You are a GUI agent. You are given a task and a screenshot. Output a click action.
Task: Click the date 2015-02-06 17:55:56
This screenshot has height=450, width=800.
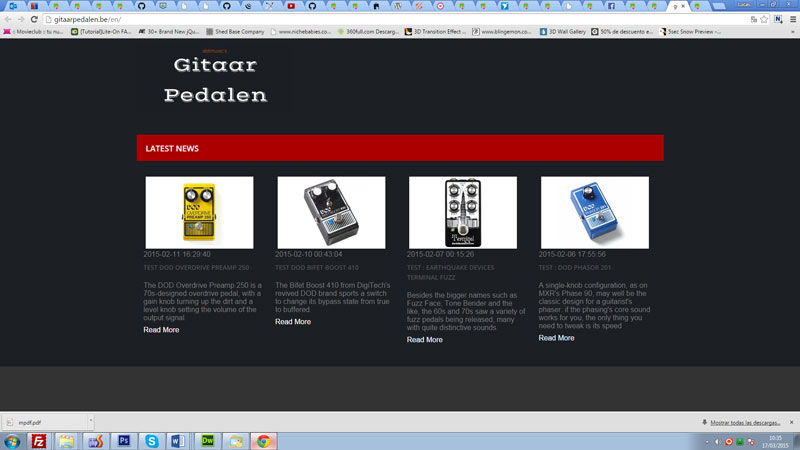pos(572,254)
